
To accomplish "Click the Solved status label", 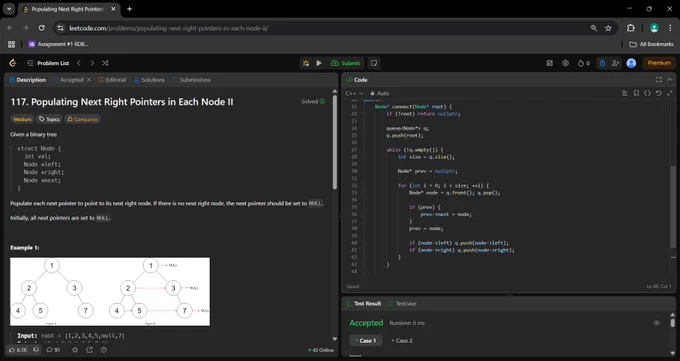I will pos(313,102).
